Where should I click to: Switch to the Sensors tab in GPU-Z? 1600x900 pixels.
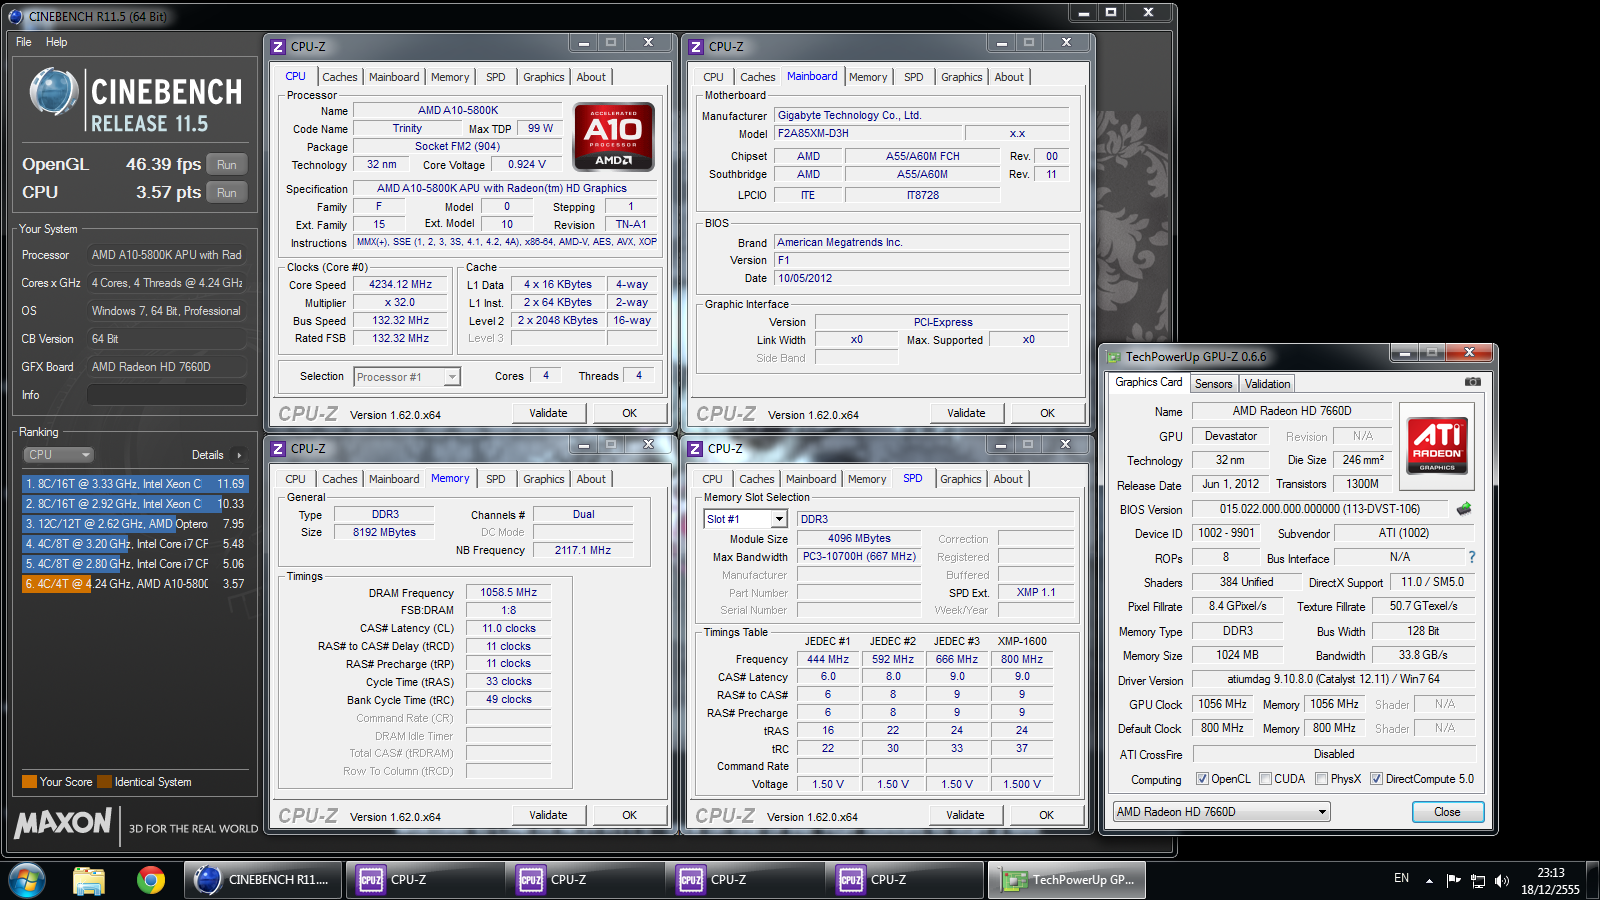click(1214, 384)
